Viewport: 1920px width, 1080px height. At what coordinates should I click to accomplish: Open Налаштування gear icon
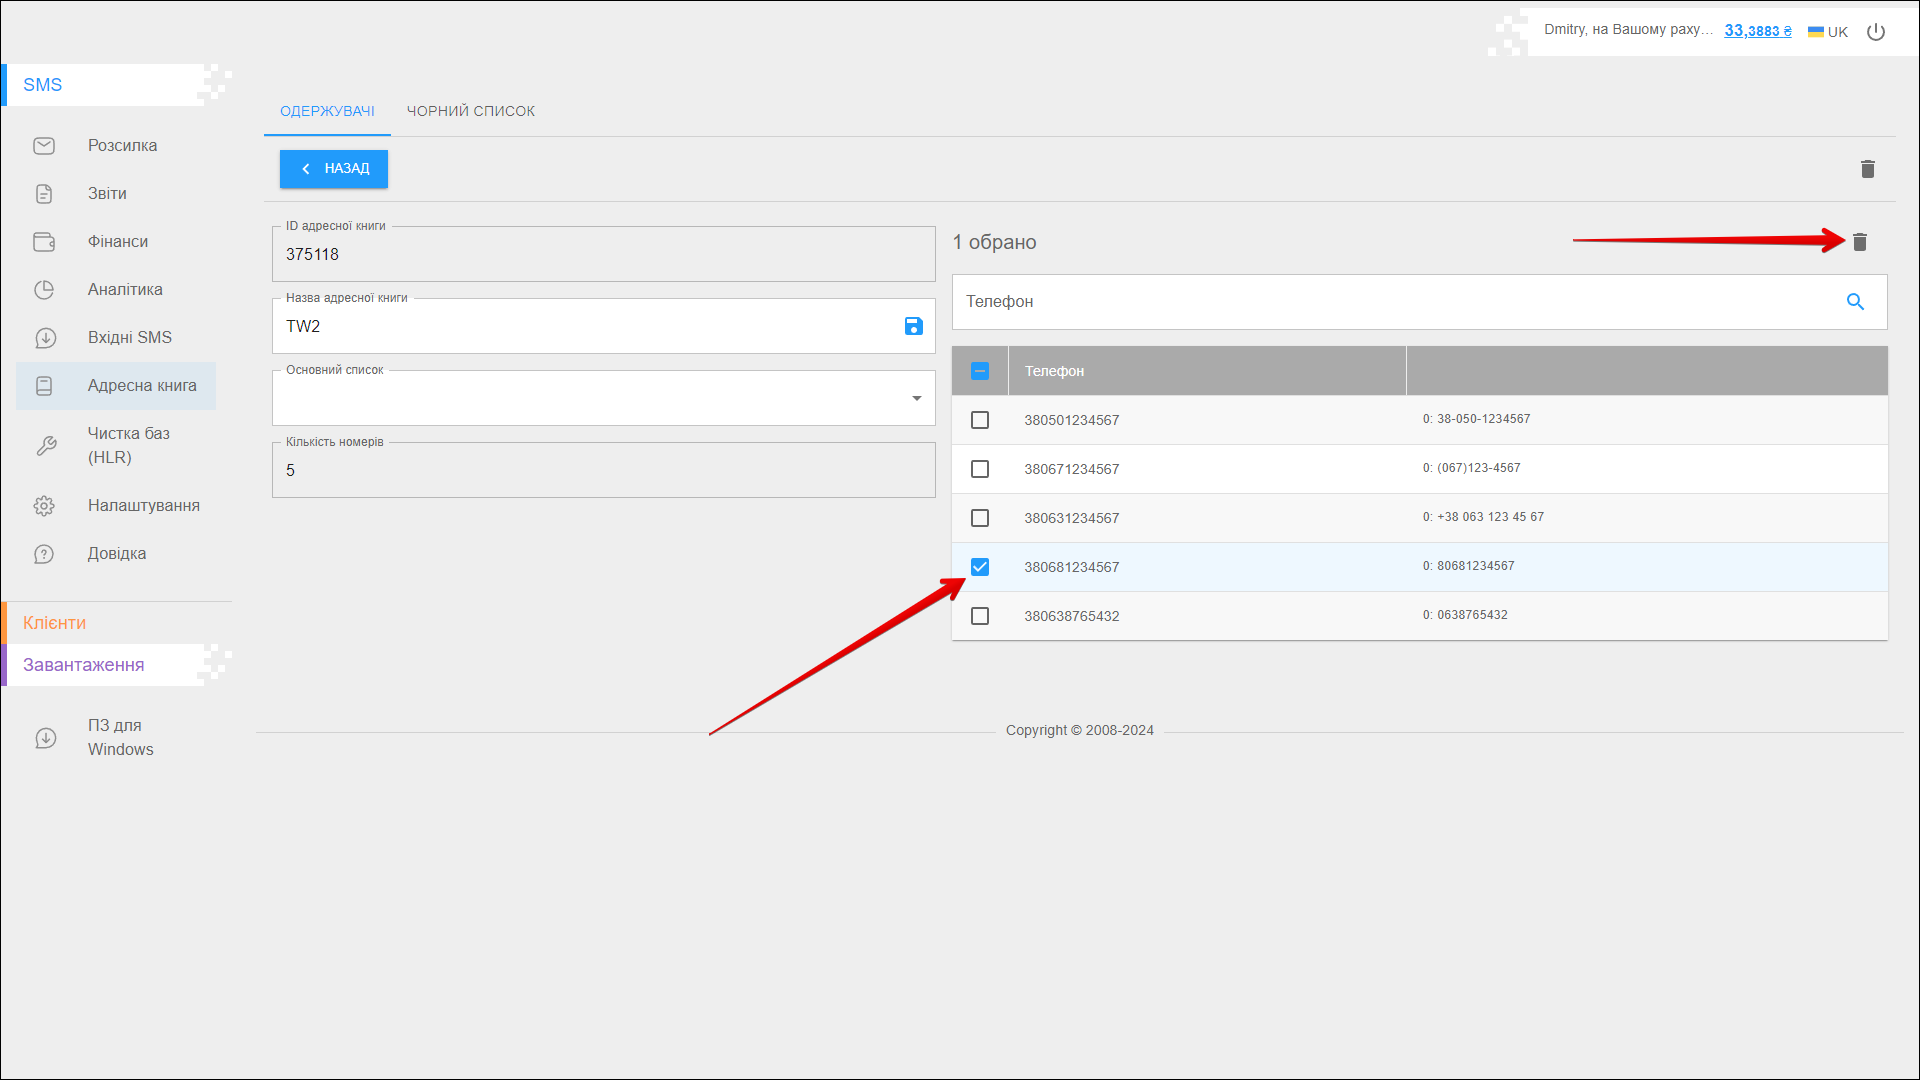click(x=44, y=506)
